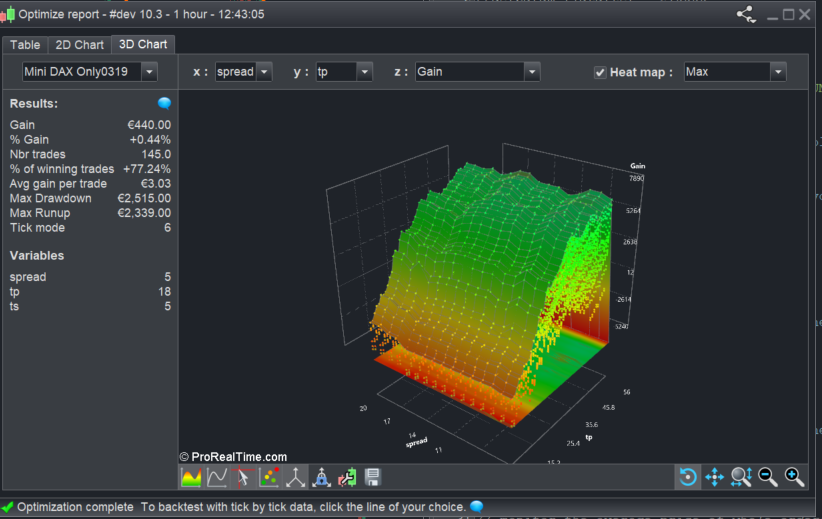Switch to the line curve display icon

click(216, 477)
